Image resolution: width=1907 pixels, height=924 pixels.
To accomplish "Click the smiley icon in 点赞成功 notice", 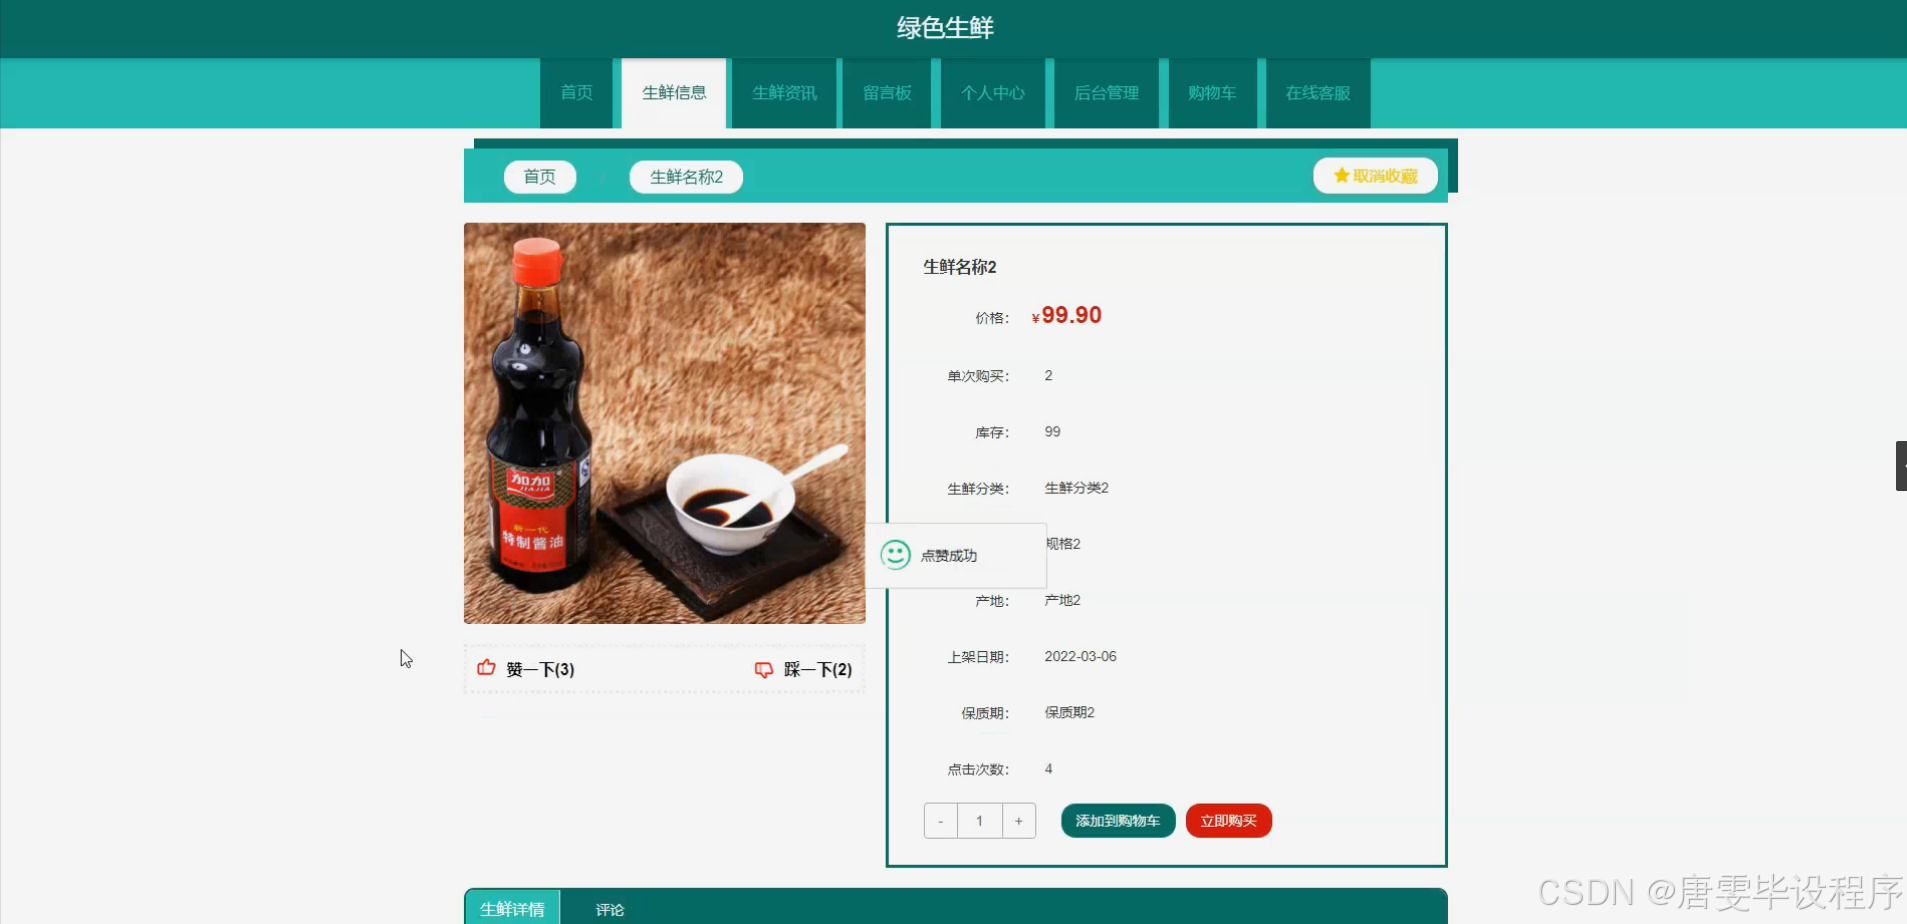I will [895, 555].
